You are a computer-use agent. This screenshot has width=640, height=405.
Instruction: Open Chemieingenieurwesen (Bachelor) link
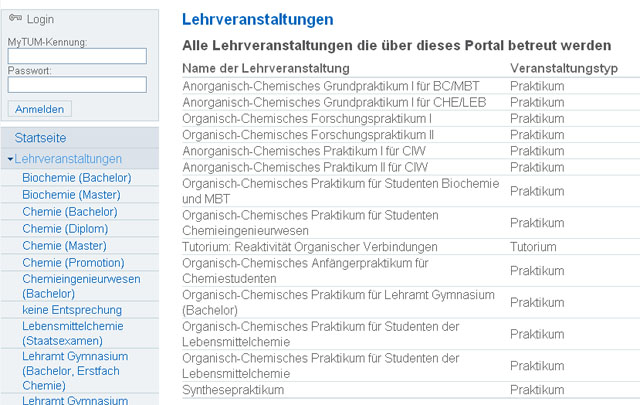[81, 286]
